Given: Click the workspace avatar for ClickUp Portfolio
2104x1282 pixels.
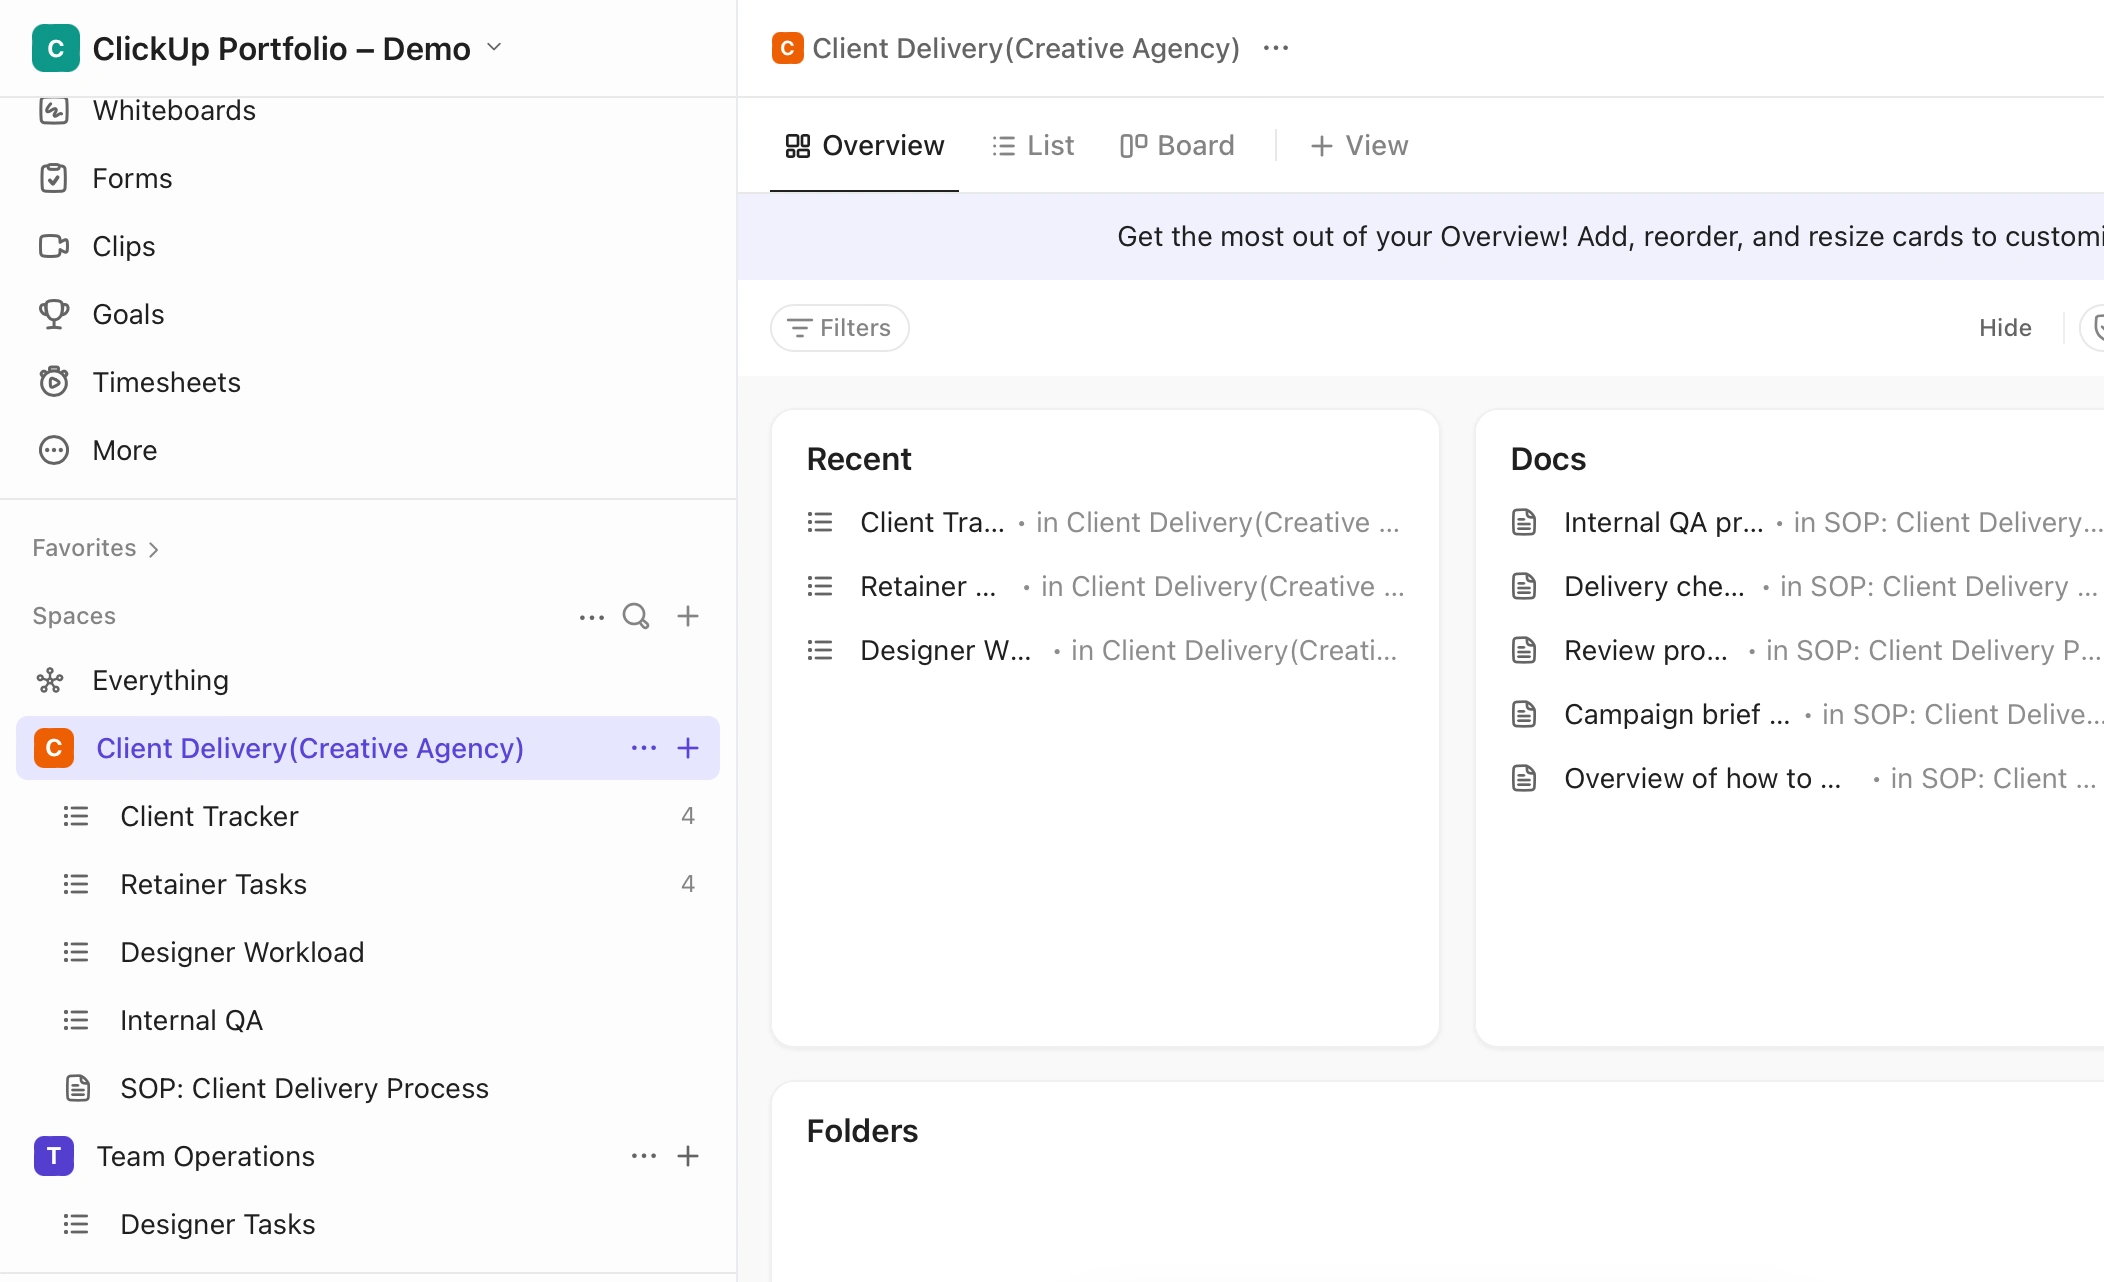Looking at the screenshot, I should click(x=56, y=48).
